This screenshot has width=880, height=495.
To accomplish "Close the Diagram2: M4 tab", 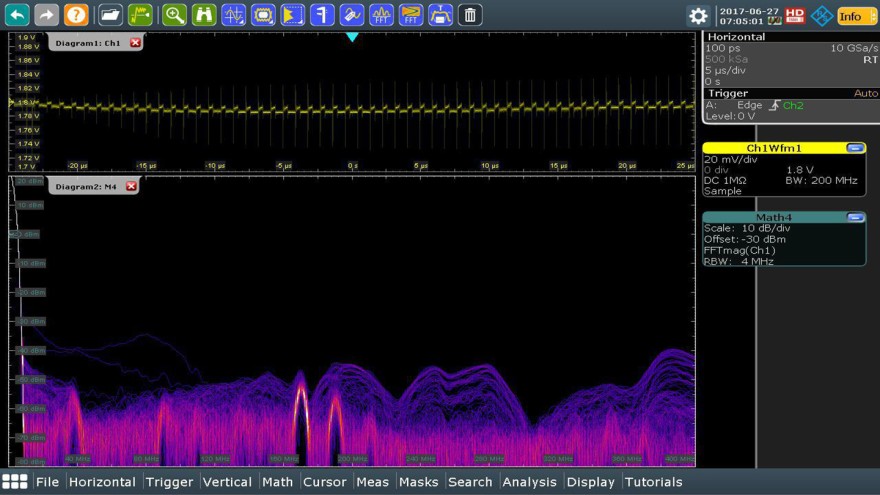I will [131, 186].
